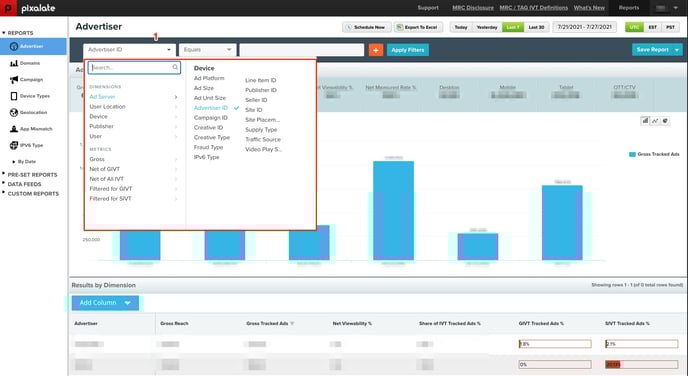Screen dimensions: 688x376
Task: Click the Apply Filters button
Action: [408, 50]
